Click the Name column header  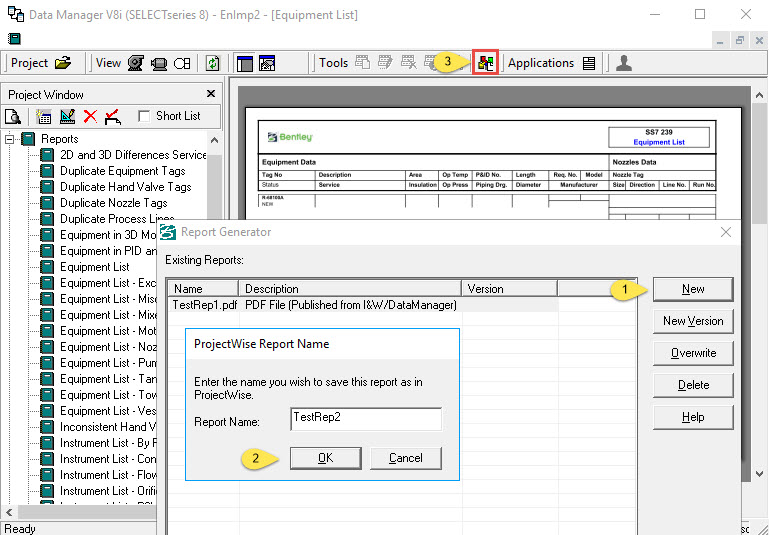[x=203, y=288]
